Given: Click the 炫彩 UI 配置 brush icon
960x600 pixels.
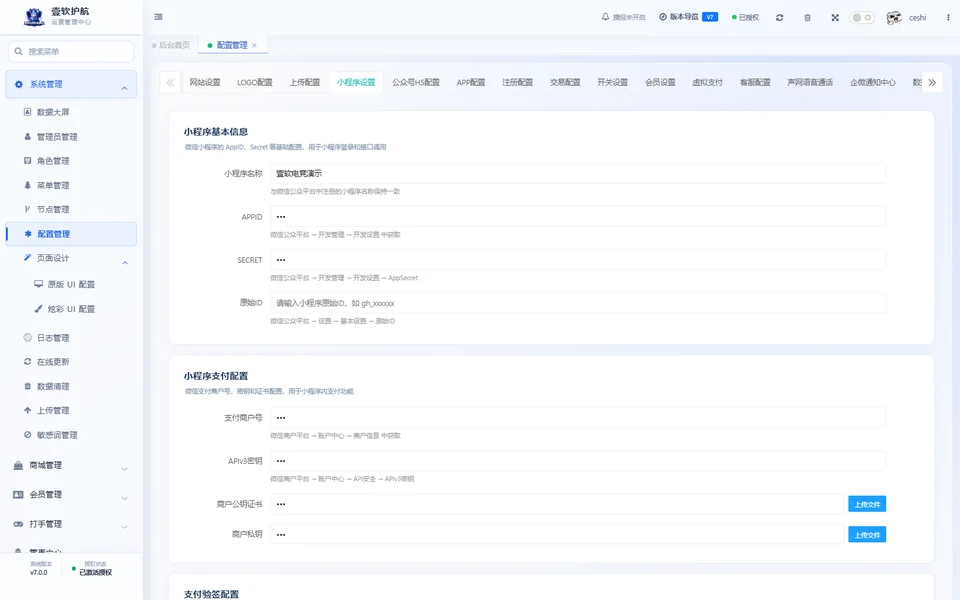Looking at the screenshot, I should tap(39, 309).
